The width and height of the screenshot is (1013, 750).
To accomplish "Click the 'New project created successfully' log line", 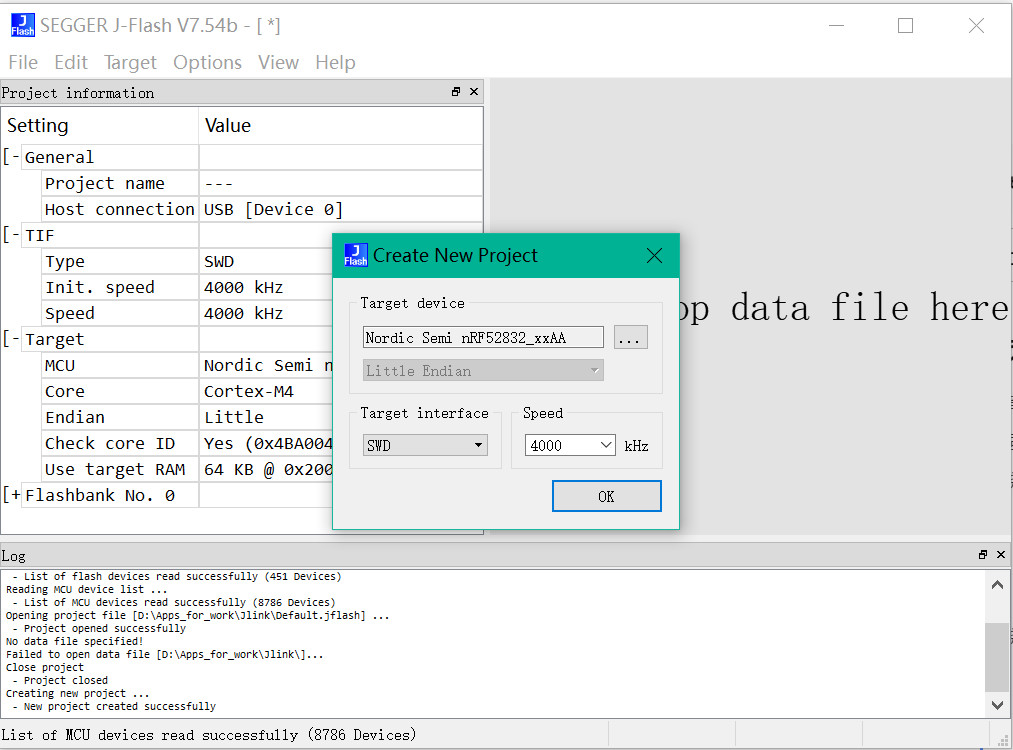I will pyautogui.click(x=120, y=706).
